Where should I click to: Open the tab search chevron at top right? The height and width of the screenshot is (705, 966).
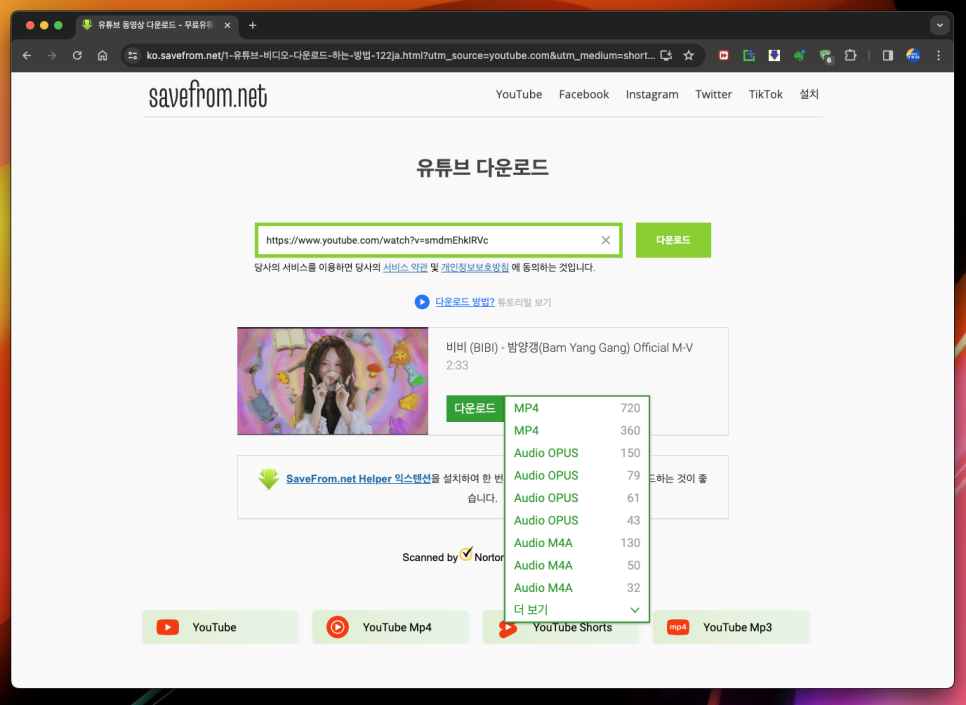pos(940,25)
